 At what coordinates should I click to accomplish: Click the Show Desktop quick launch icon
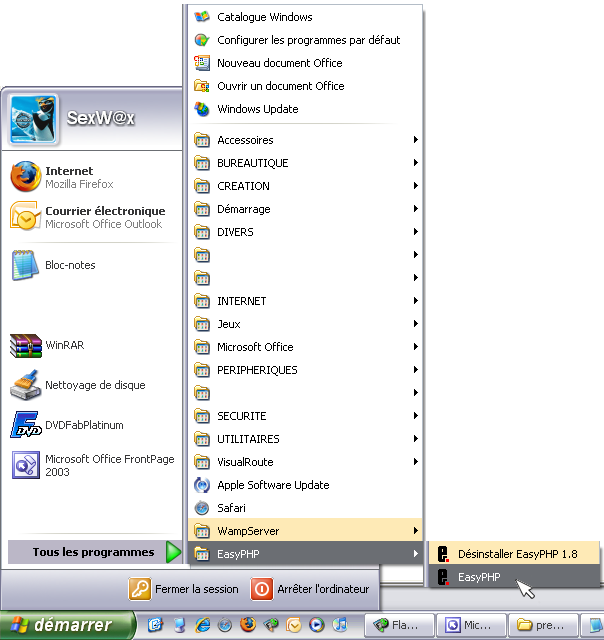(155, 624)
